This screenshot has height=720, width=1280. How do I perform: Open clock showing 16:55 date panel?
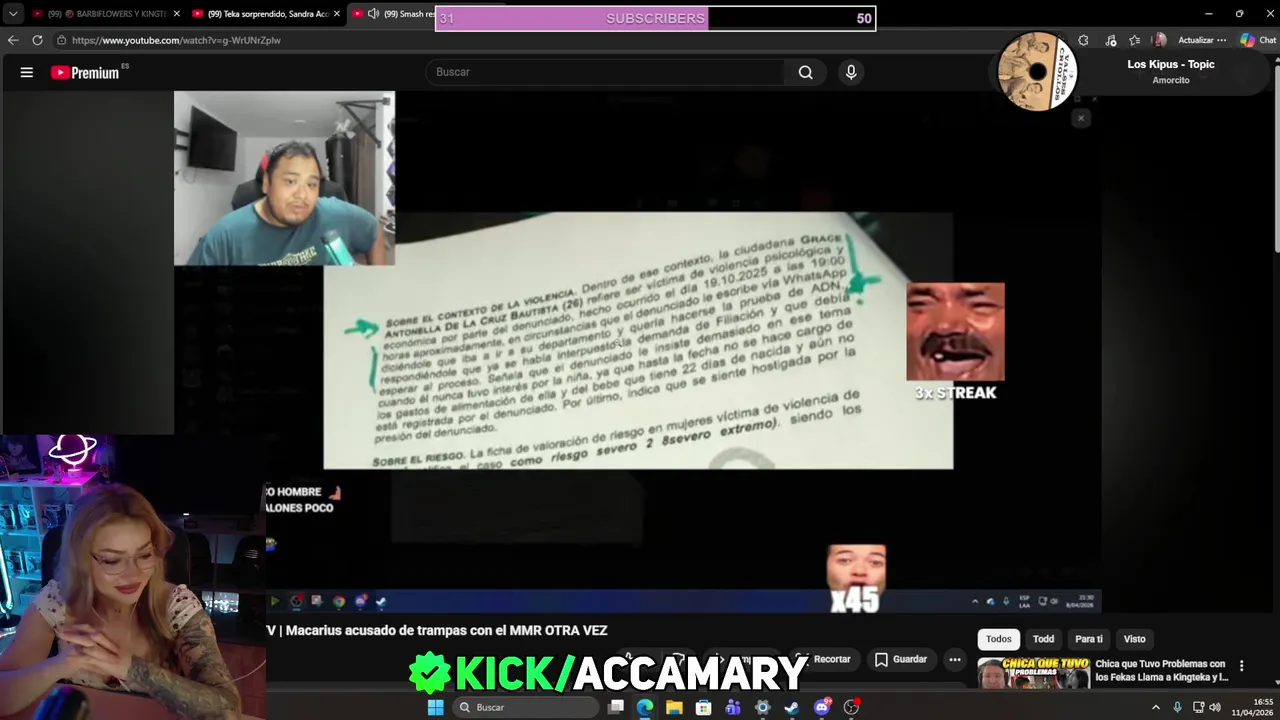1252,707
